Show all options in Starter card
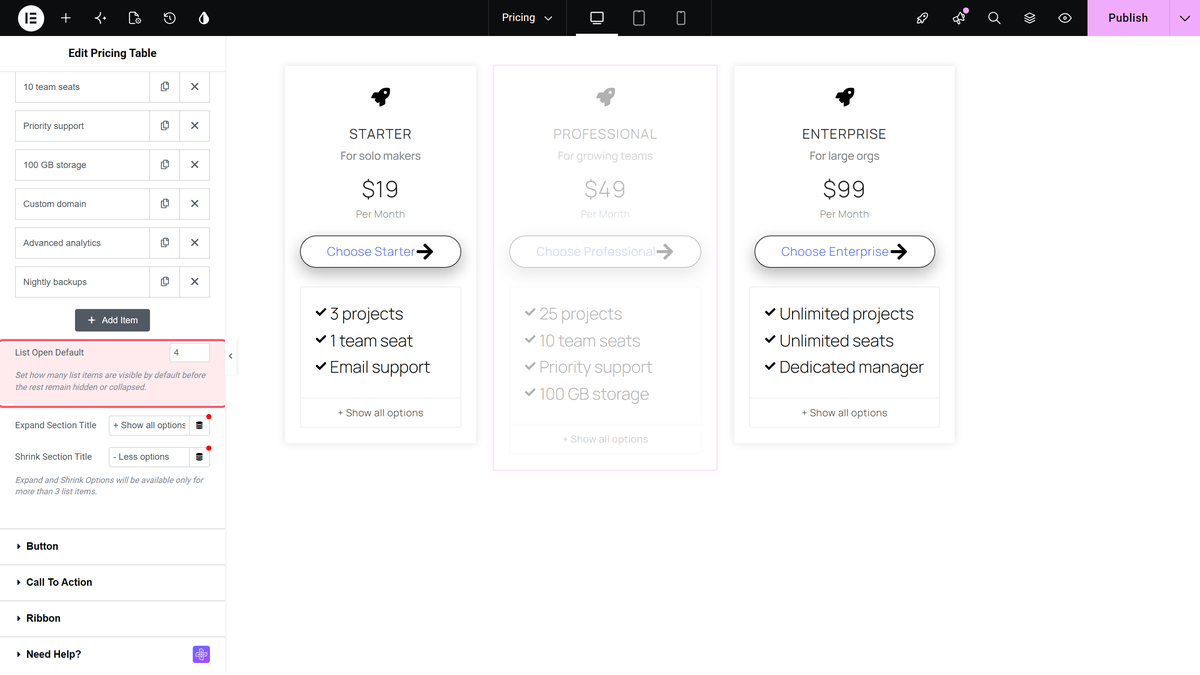Screen dimensions: 1200x675 tap(380, 413)
